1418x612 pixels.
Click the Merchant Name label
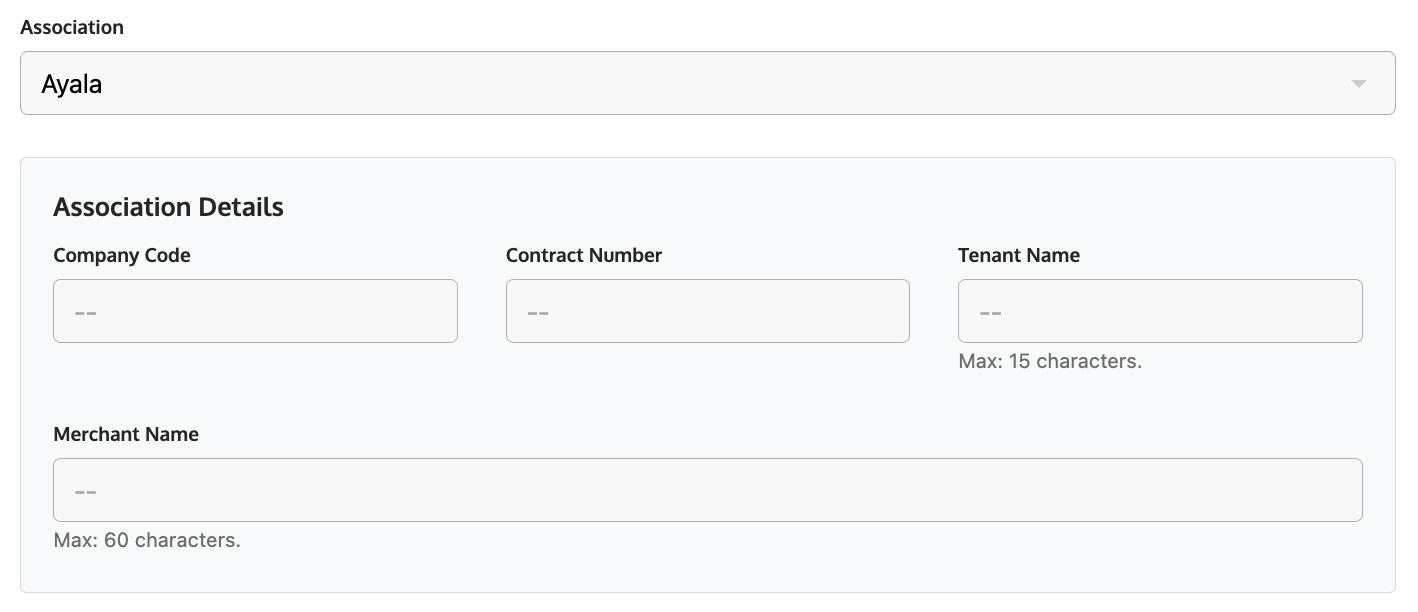tap(126, 434)
